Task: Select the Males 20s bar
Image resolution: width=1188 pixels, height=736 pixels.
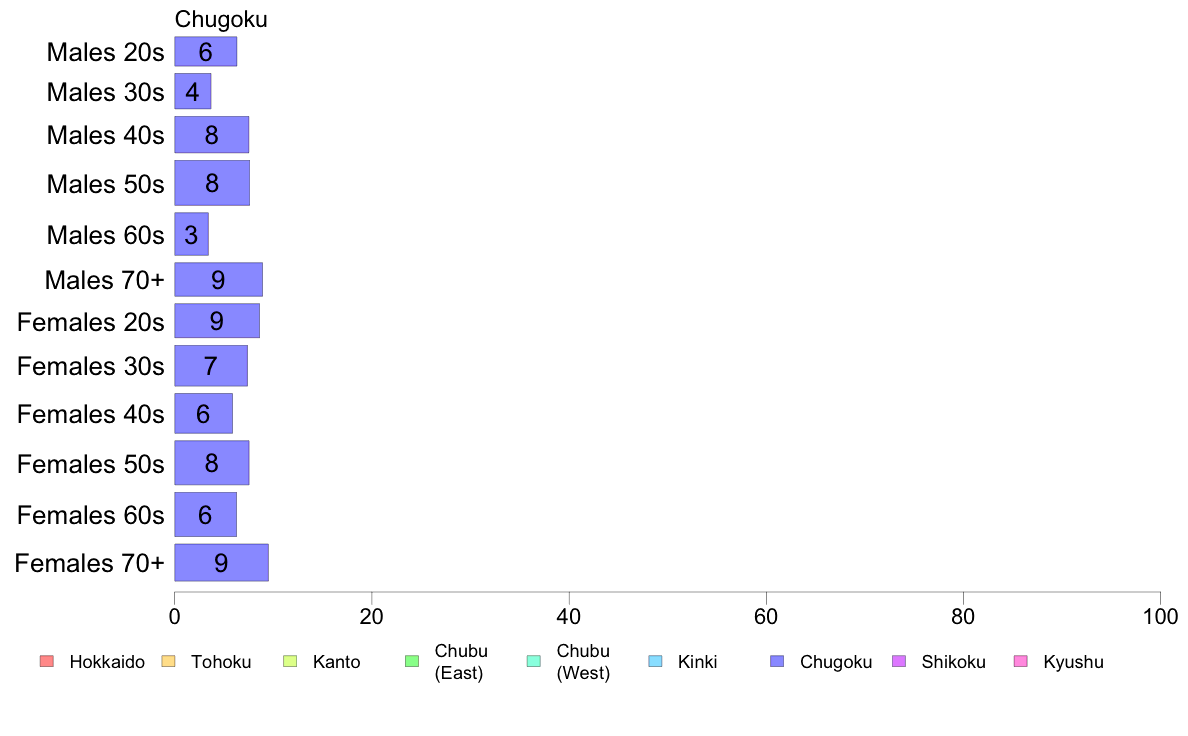Action: coord(205,52)
